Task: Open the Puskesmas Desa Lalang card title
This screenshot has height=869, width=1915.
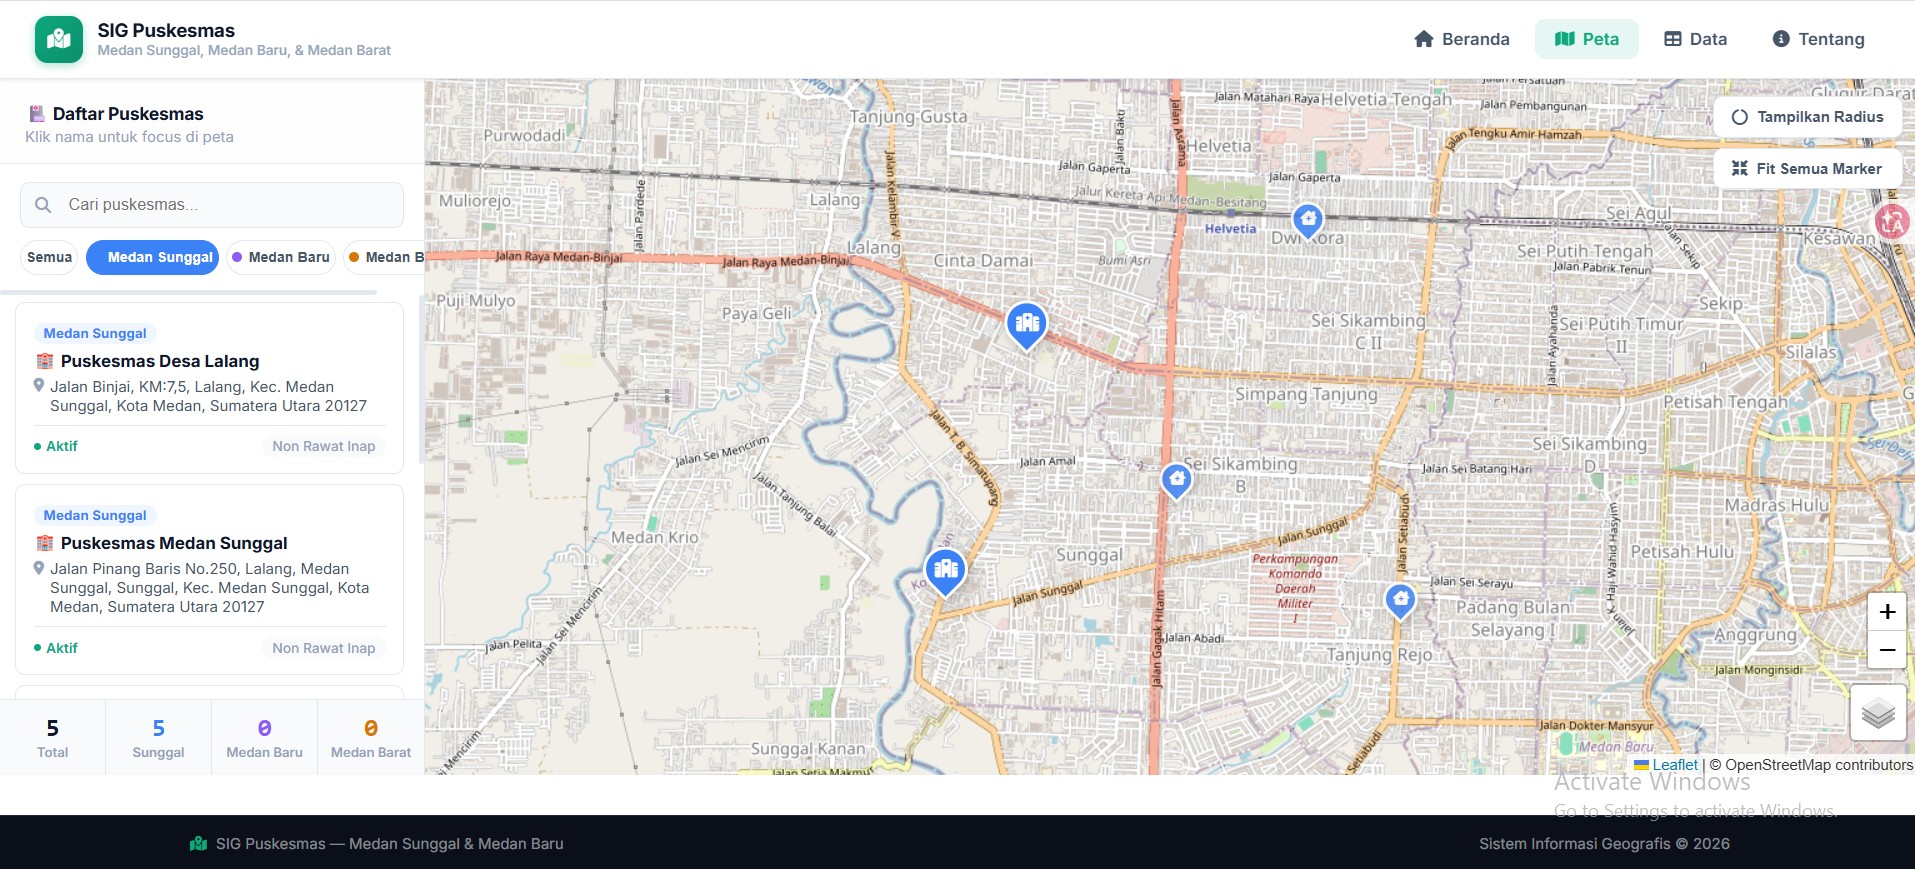Action: click(x=160, y=361)
